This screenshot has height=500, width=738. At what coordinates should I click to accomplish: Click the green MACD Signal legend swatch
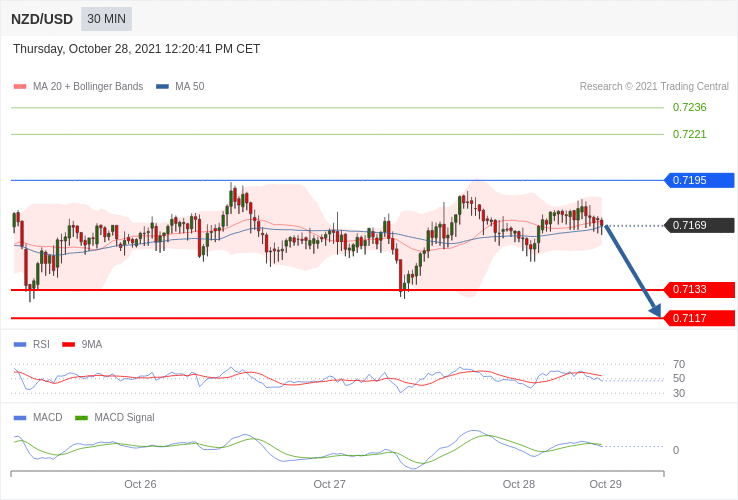(x=82, y=418)
